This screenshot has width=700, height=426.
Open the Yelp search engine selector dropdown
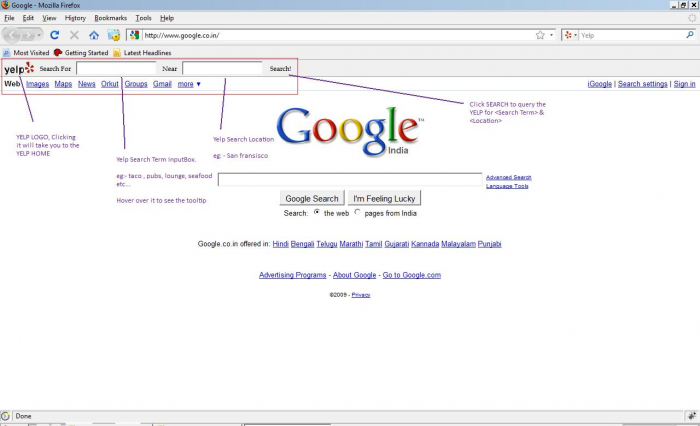571,35
